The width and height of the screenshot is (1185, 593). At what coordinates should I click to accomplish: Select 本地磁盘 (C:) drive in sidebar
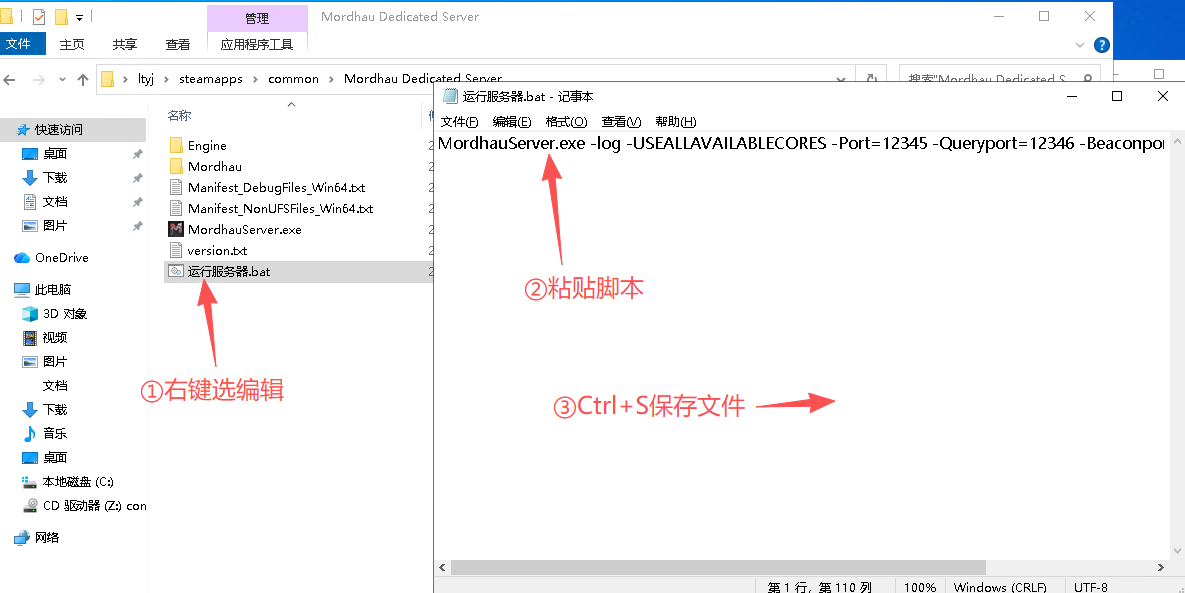77,482
